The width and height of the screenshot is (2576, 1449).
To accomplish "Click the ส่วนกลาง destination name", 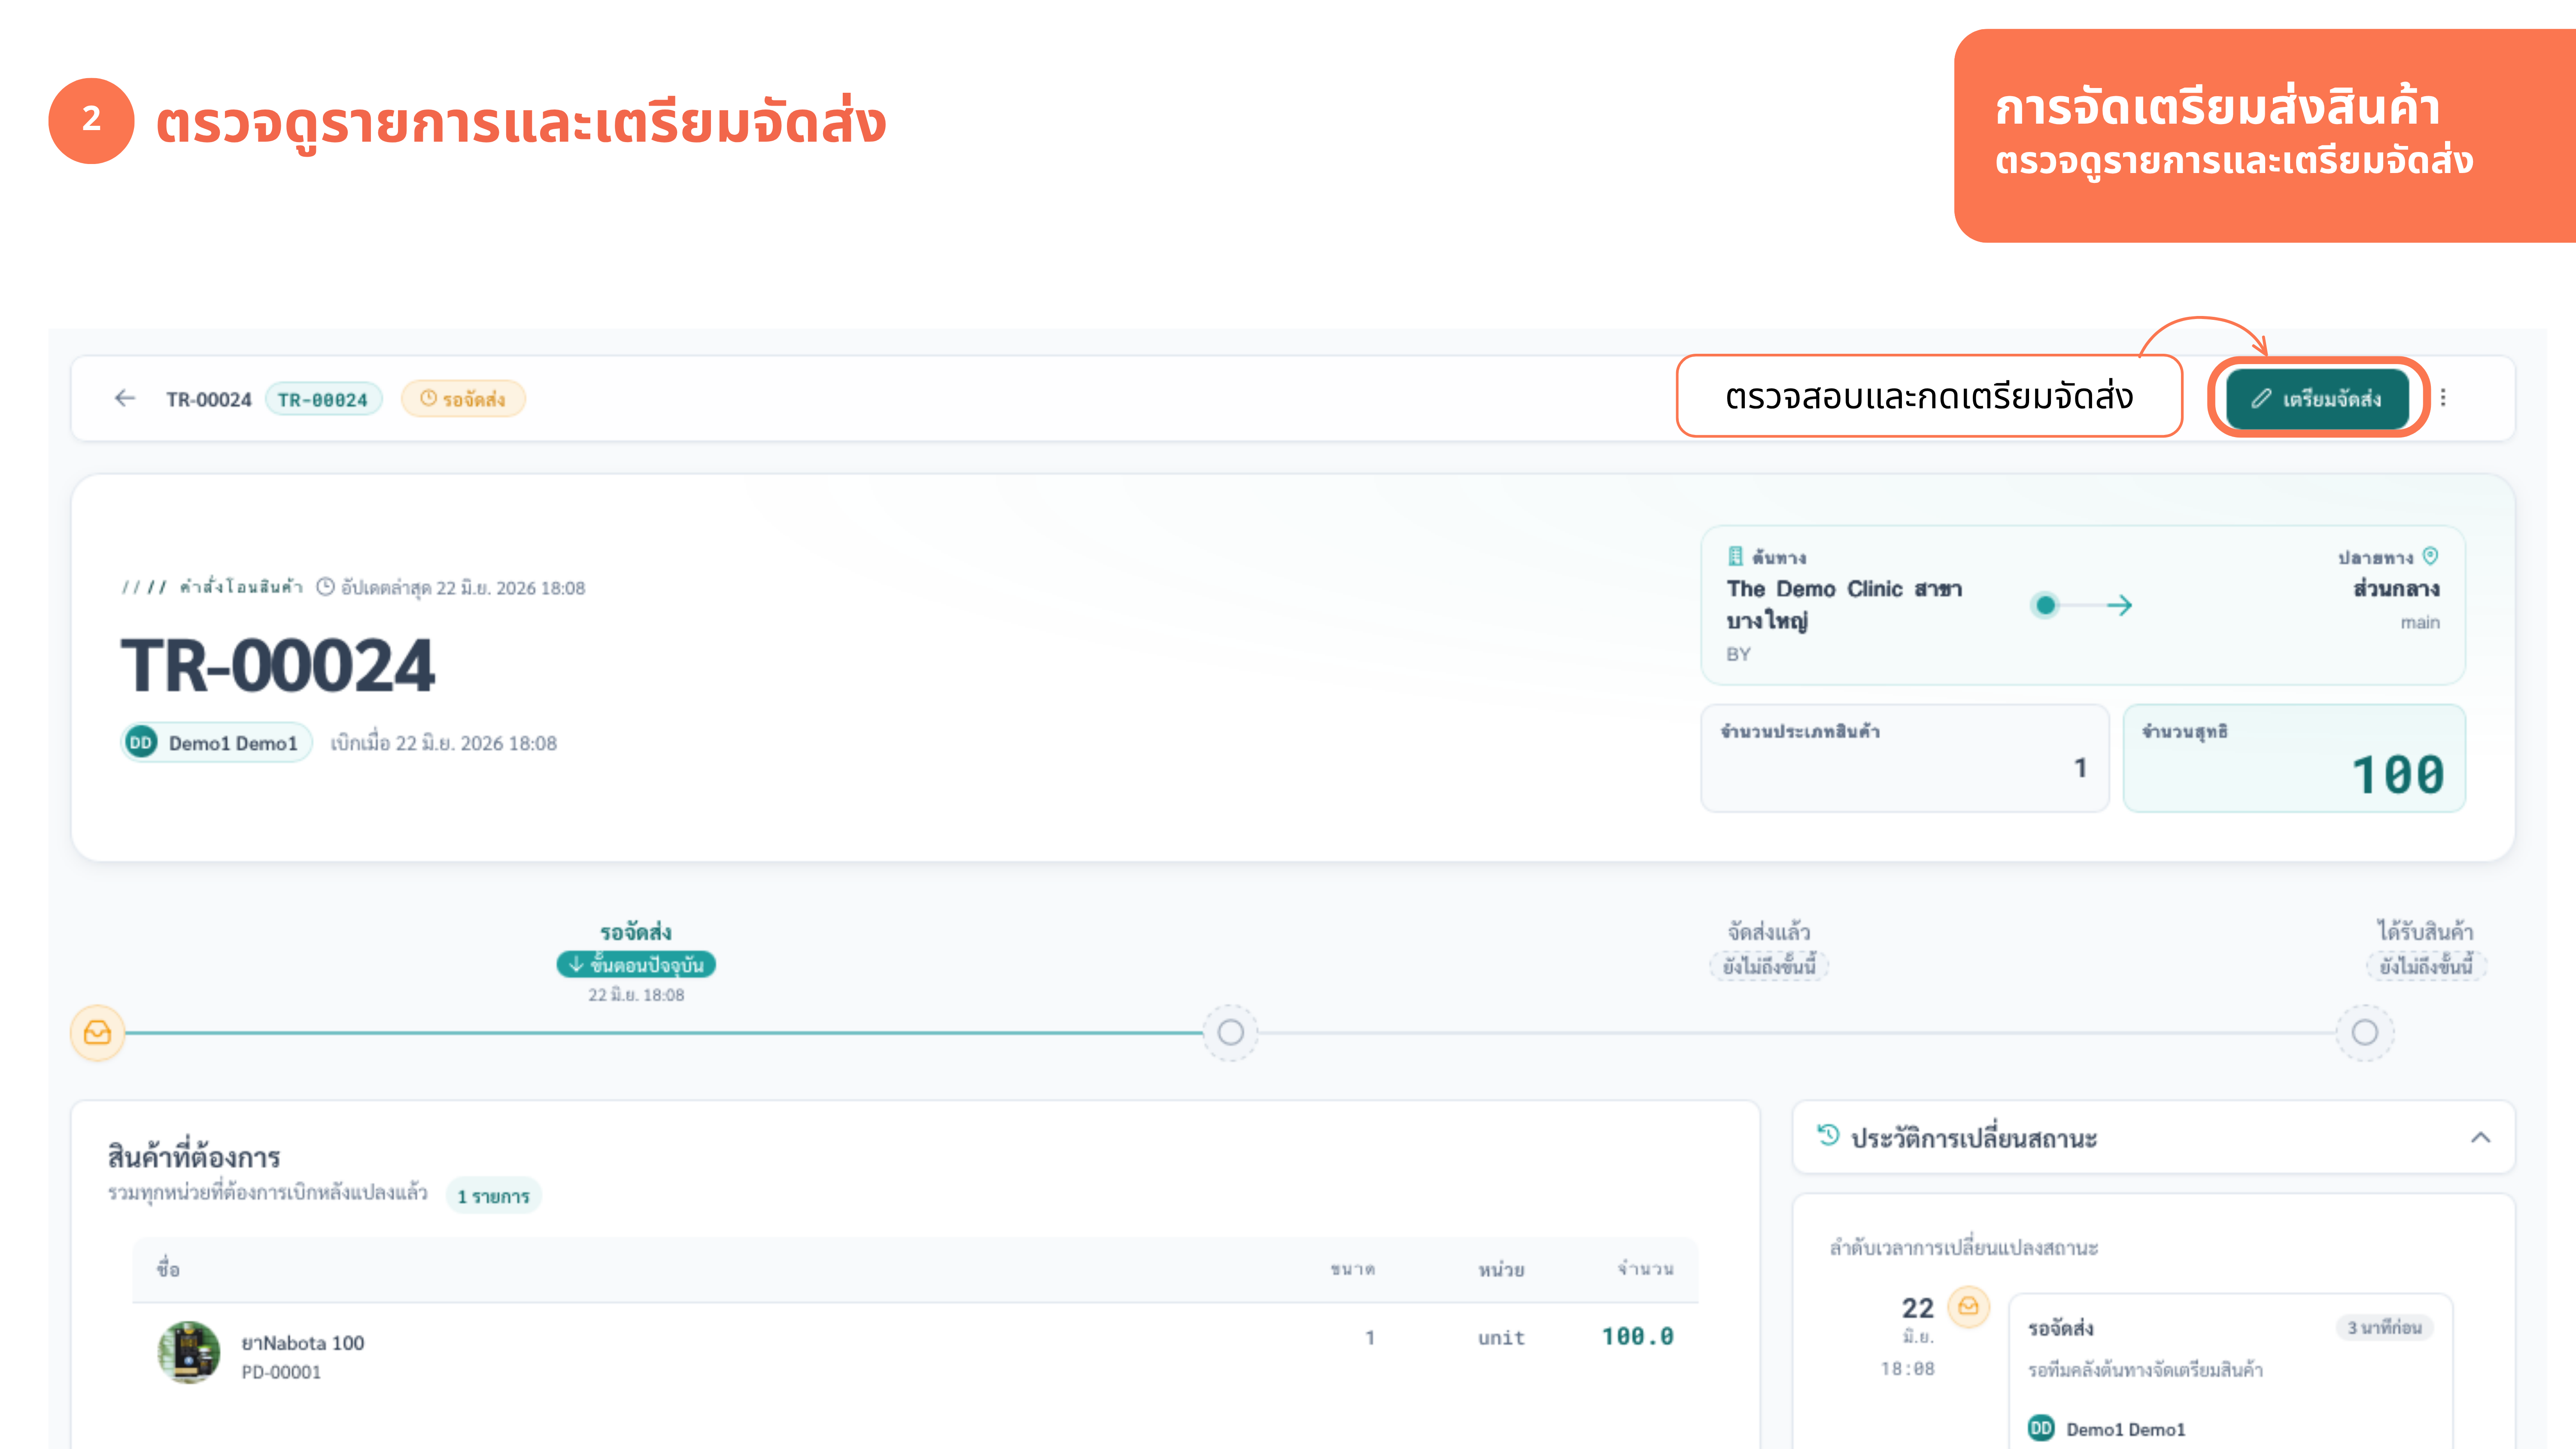I will [x=2396, y=588].
